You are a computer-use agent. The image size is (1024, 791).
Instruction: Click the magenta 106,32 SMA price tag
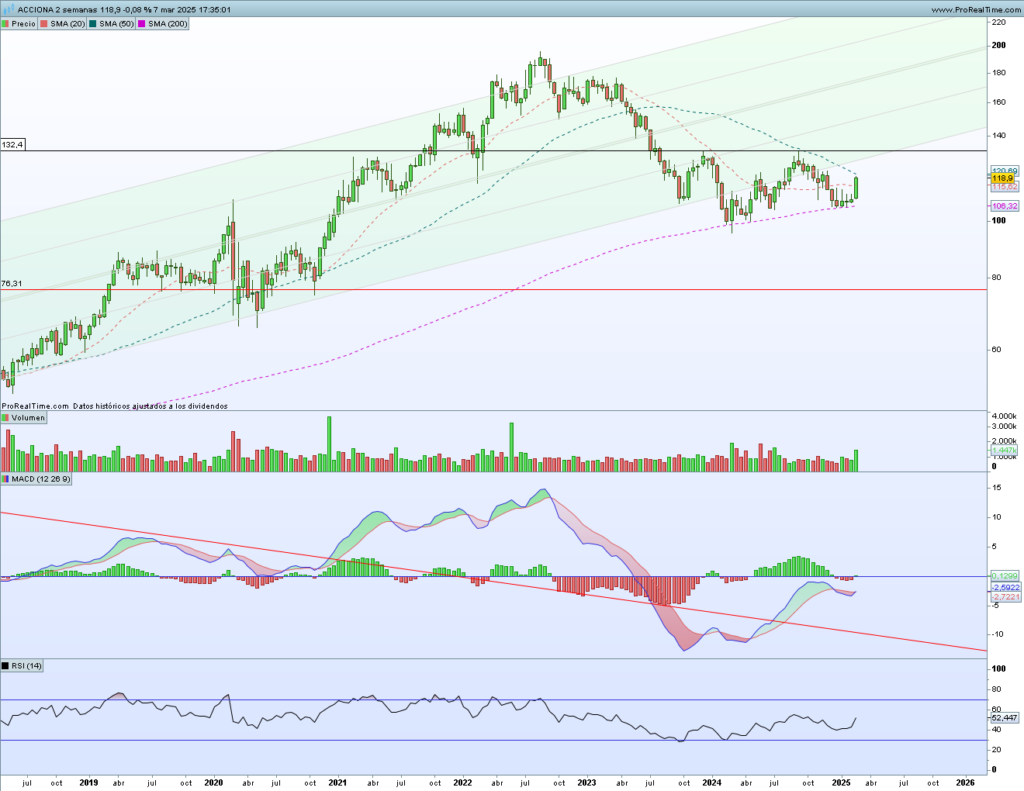(x=1003, y=206)
